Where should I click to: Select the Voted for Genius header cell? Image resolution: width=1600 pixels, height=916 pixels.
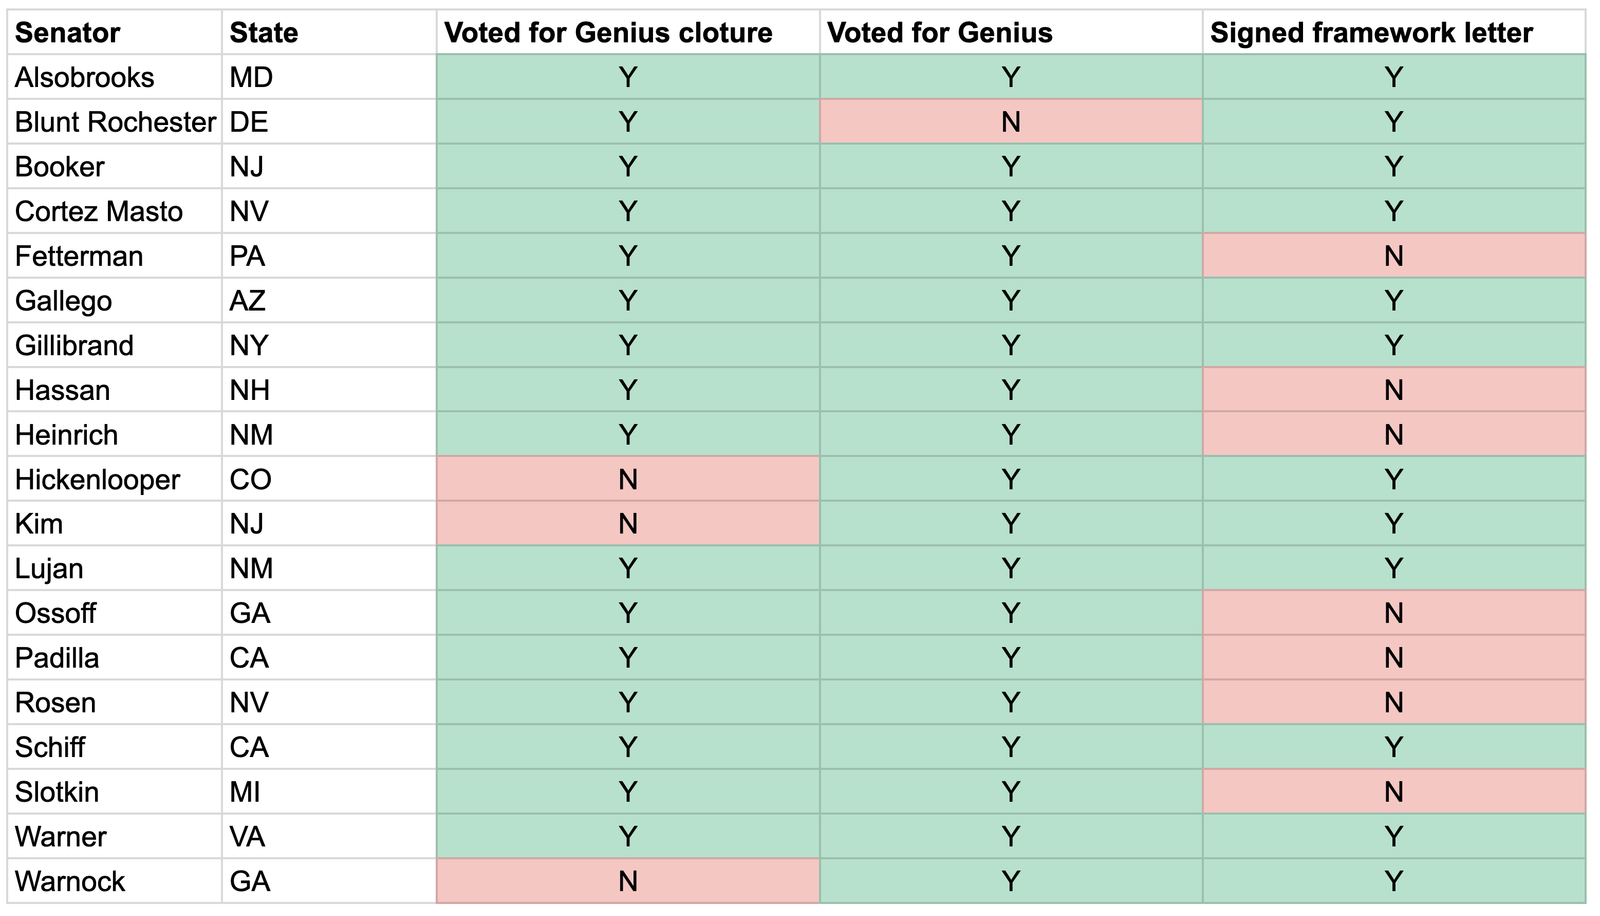click(x=940, y=33)
